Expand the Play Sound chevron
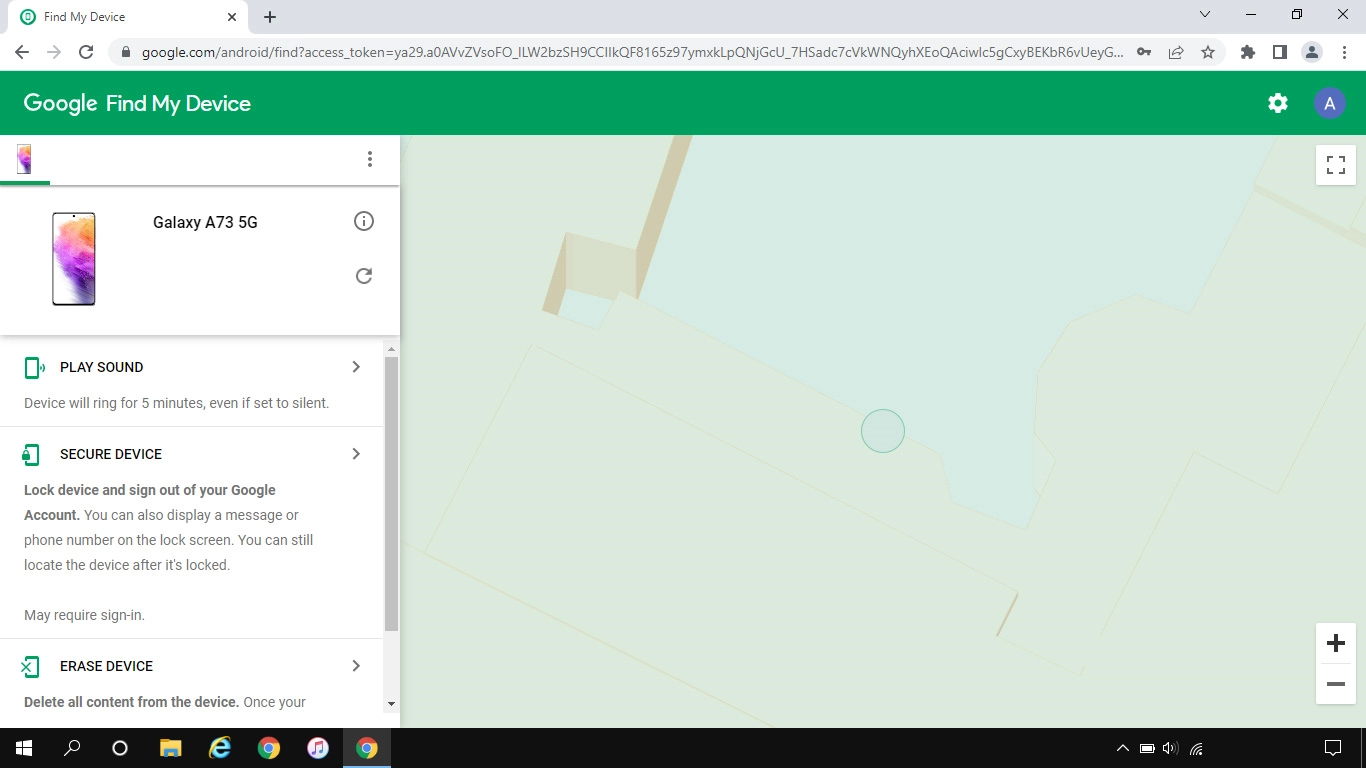1366x768 pixels. click(x=356, y=367)
